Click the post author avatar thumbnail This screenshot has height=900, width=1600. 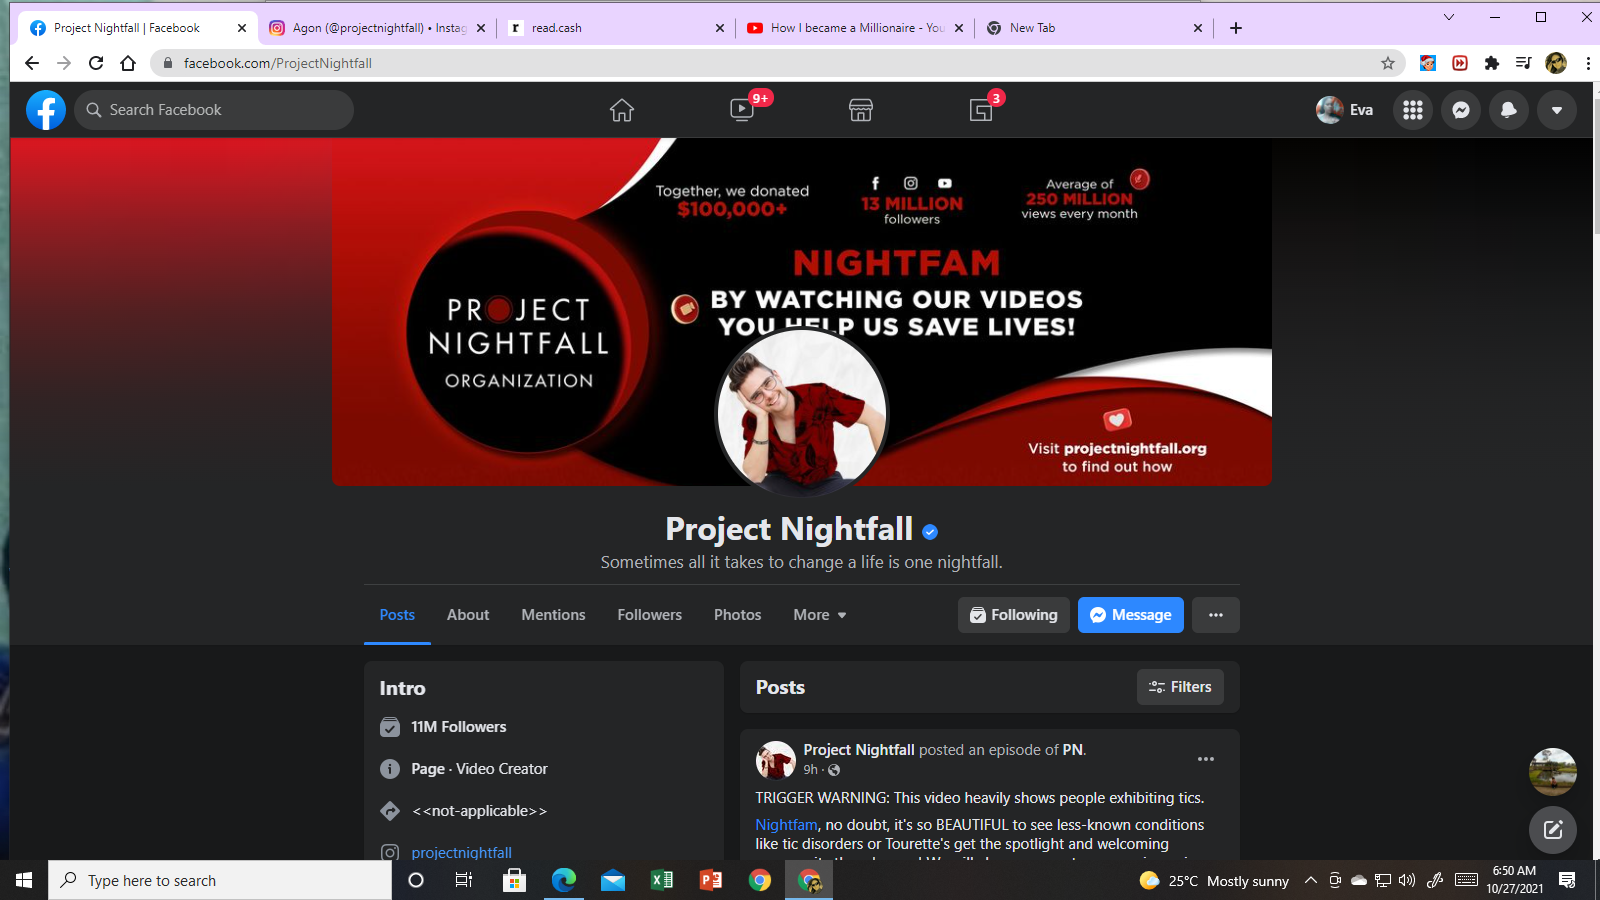coord(775,760)
